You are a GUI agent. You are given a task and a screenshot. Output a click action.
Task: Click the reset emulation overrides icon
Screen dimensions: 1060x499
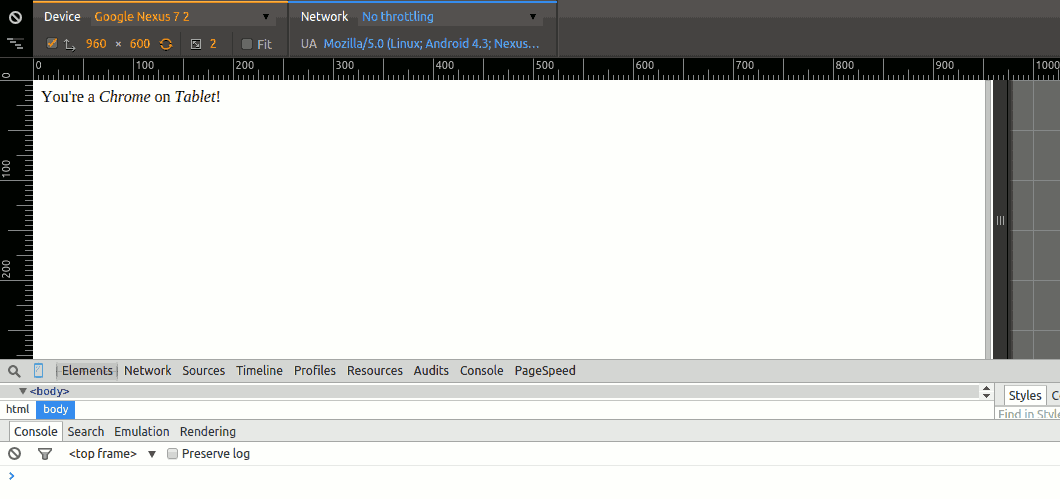(x=15, y=17)
